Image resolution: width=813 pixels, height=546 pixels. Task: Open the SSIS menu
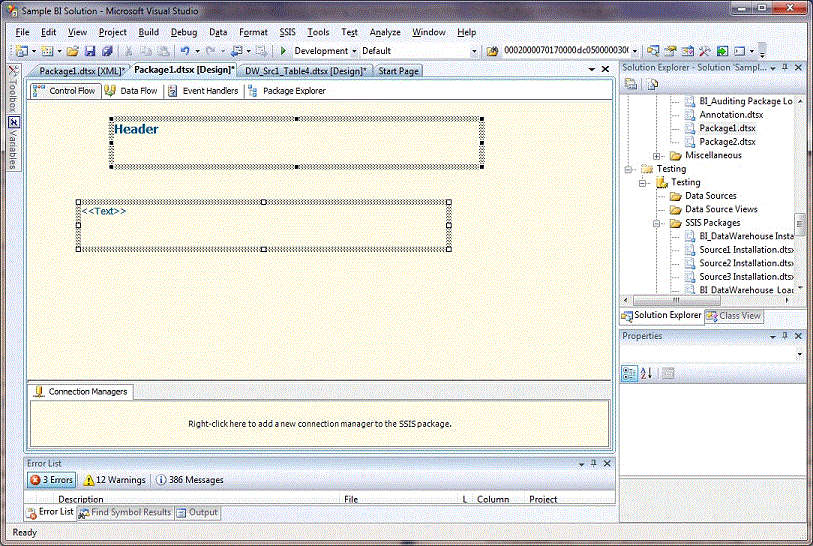[x=287, y=32]
